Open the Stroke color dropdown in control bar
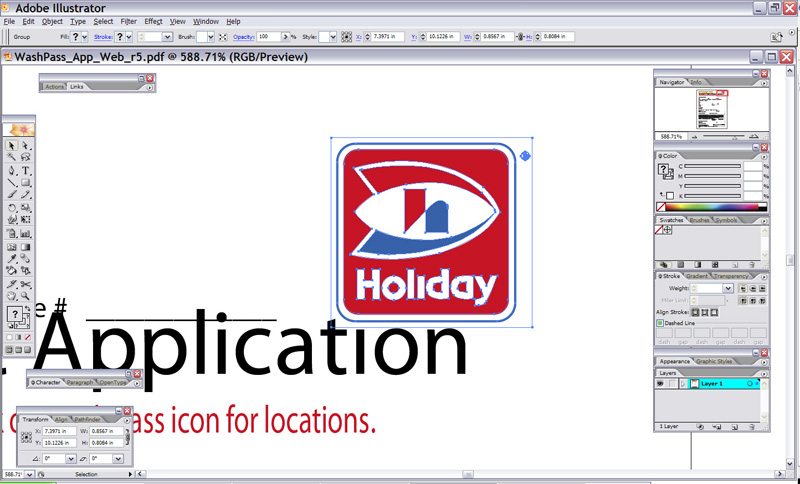Viewport: 800px width, 484px height. pos(129,37)
